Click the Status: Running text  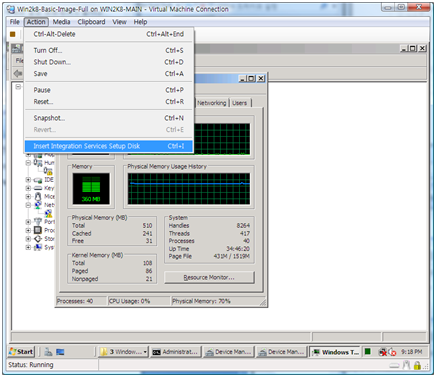click(31, 365)
